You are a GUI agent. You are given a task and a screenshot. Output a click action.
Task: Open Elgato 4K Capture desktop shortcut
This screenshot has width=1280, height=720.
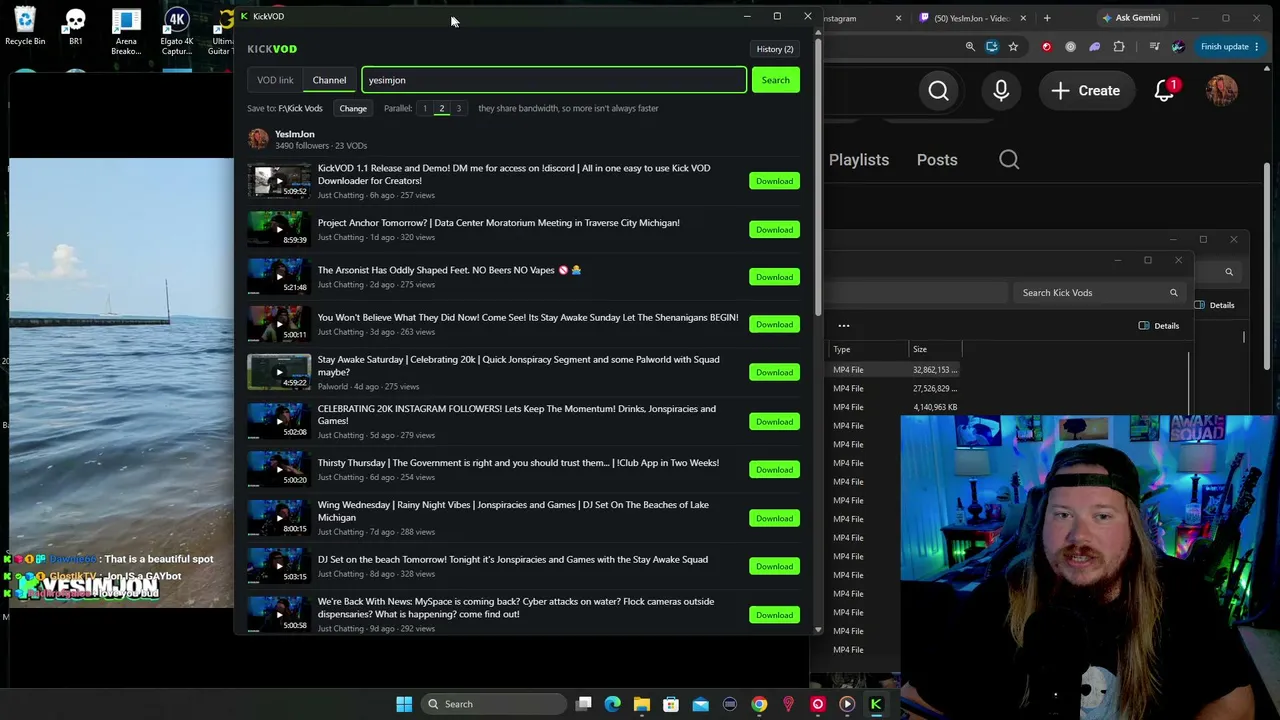[x=177, y=32]
